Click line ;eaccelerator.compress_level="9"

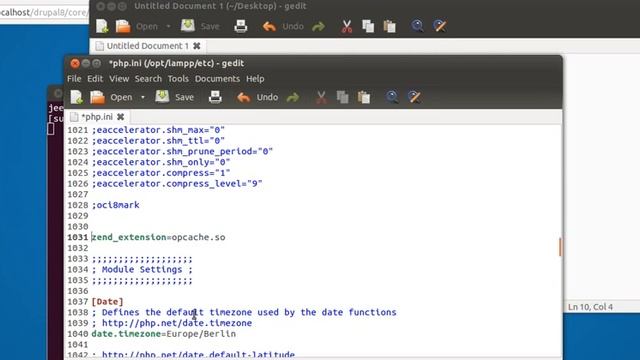coord(177,184)
